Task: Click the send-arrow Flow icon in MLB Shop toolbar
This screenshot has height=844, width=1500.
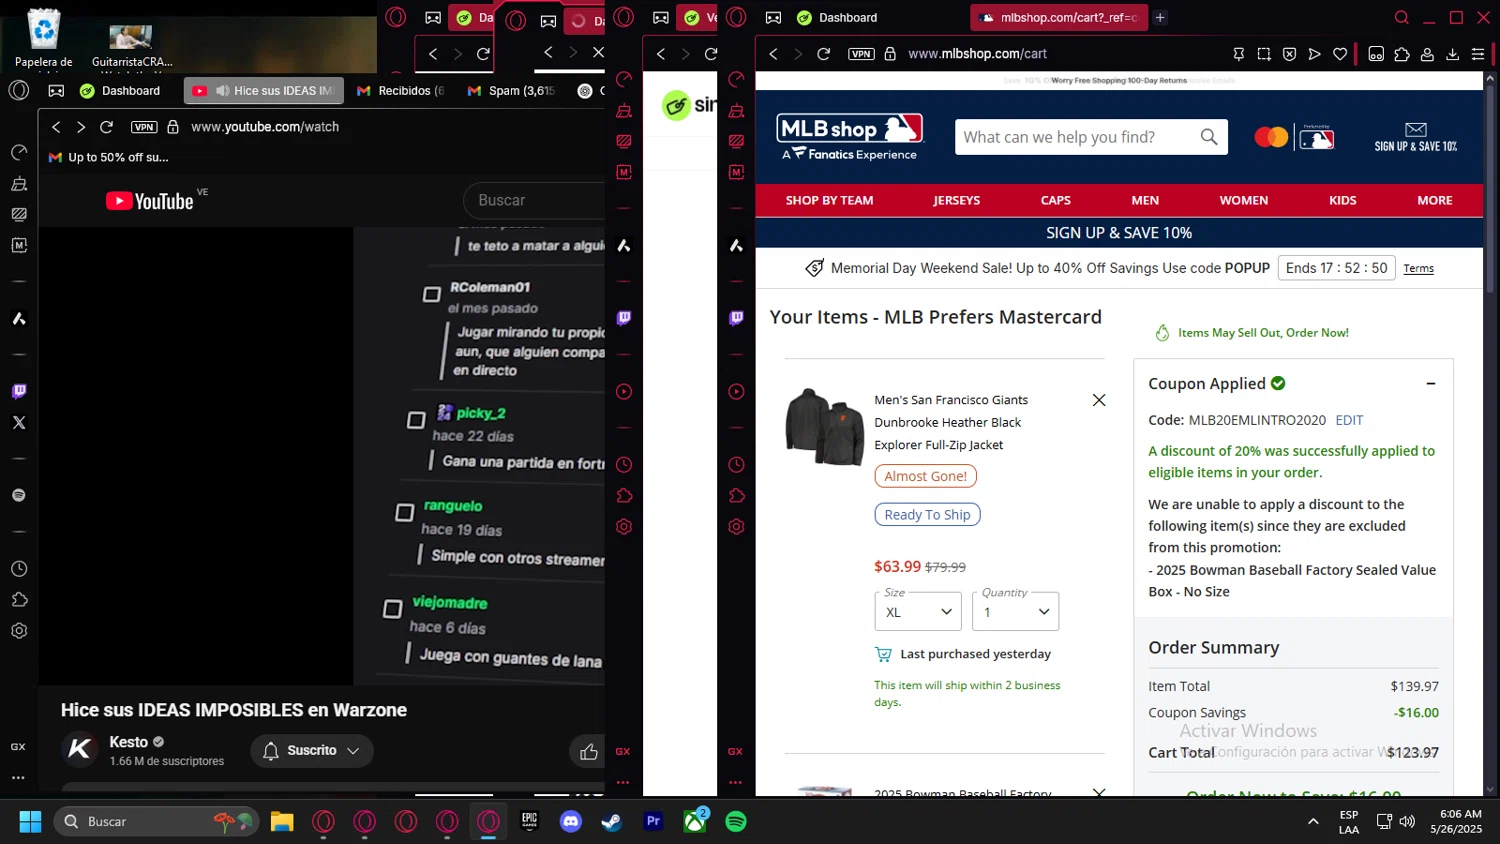Action: 1315,54
